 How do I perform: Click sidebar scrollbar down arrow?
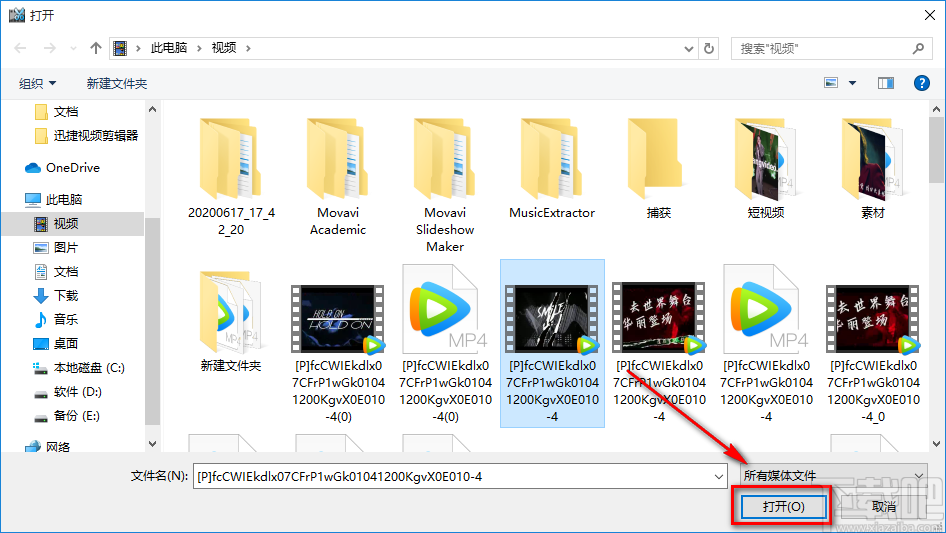click(152, 444)
